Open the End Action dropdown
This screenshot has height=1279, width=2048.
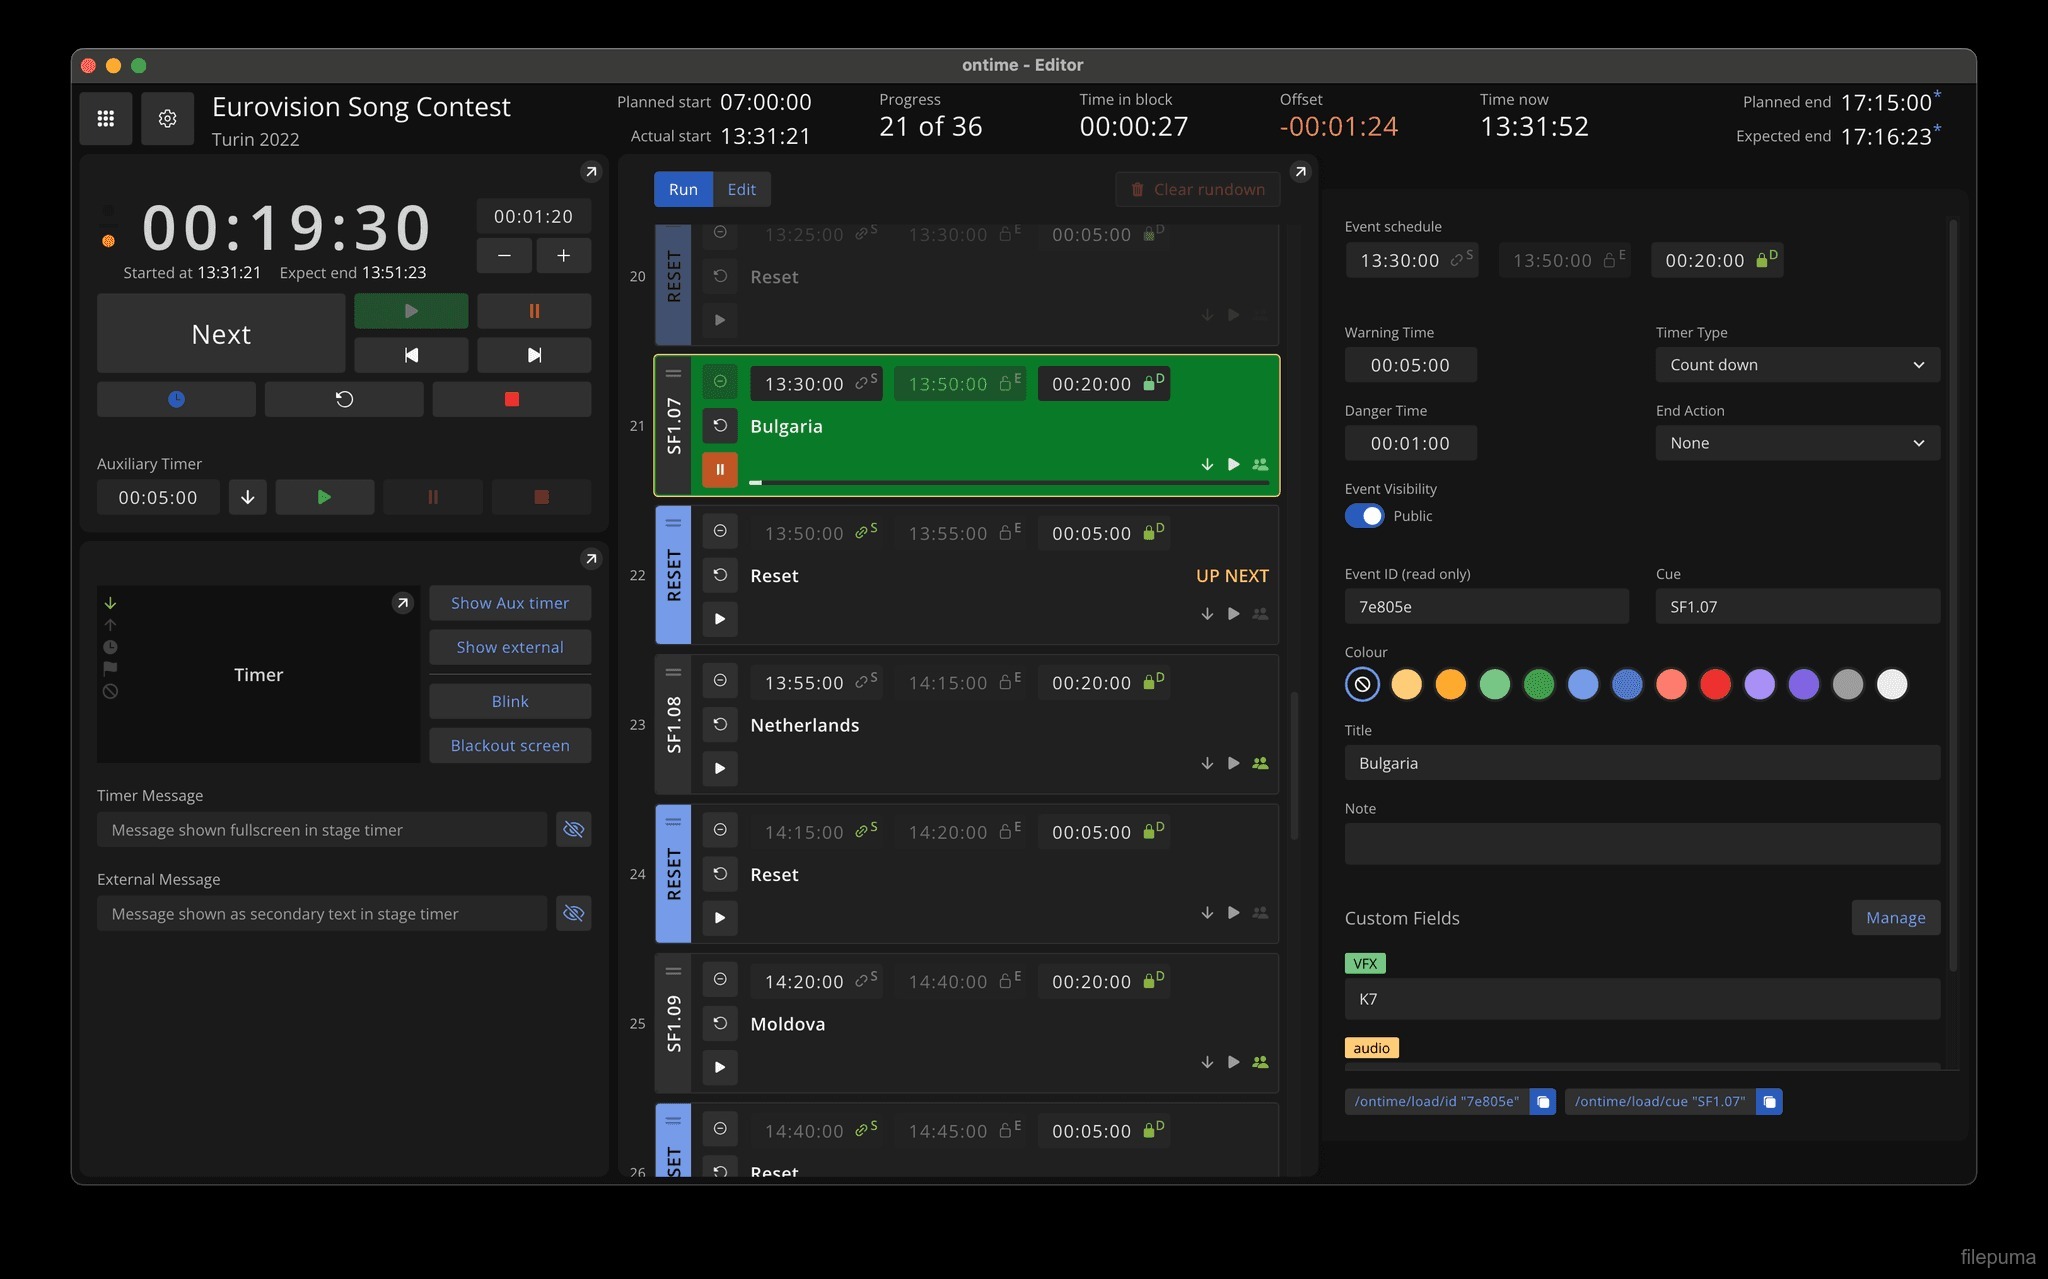coord(1797,443)
